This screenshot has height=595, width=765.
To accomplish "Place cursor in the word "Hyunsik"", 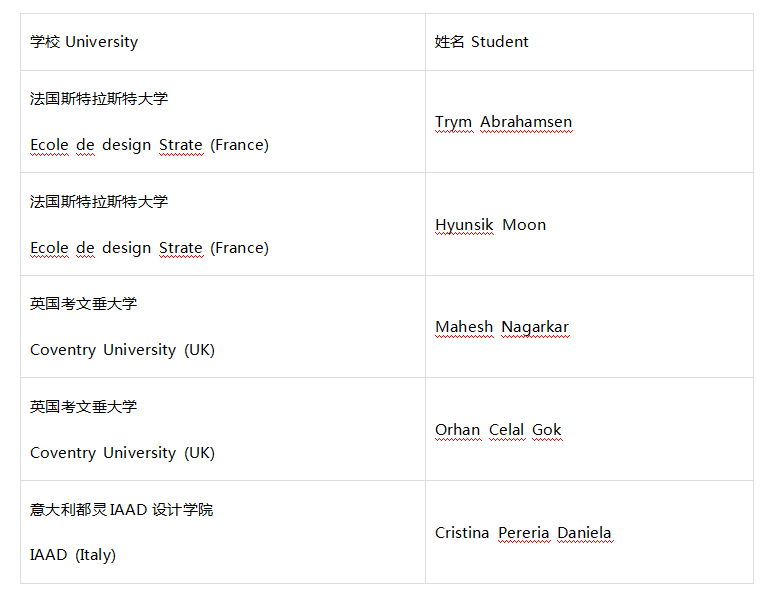I will pyautogui.click(x=464, y=225).
